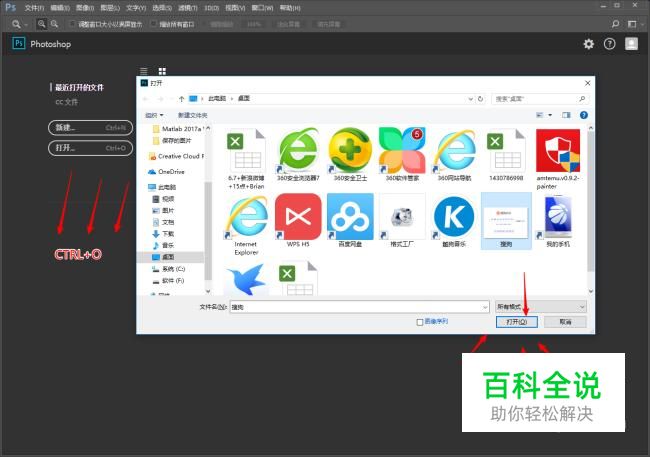Click the 取消 button in dialog

(565, 322)
